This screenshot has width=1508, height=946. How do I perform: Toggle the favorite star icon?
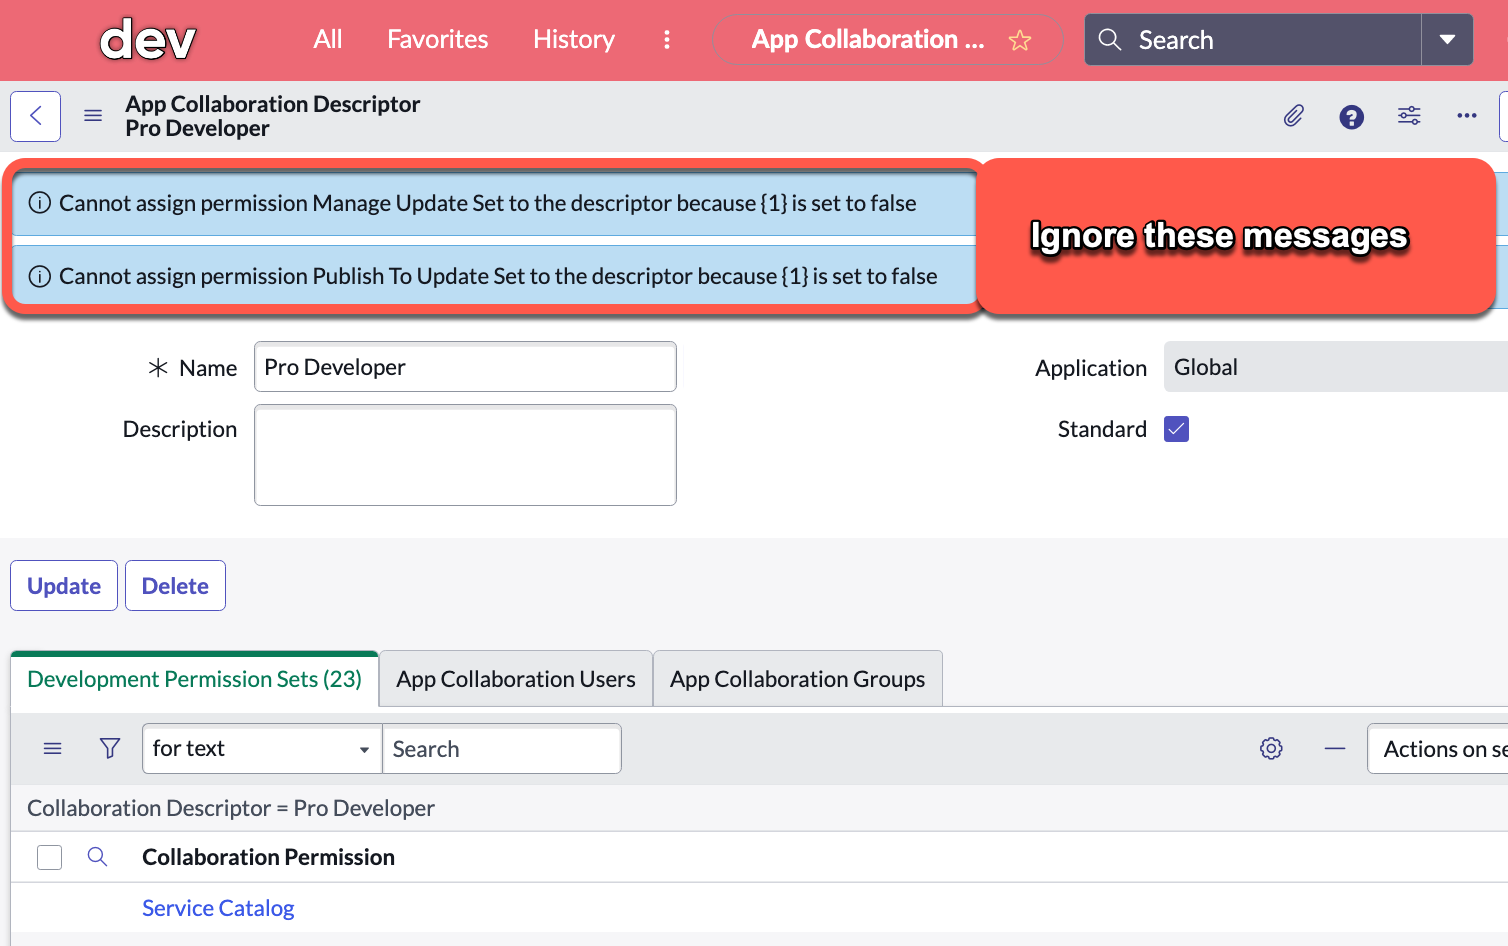point(1020,40)
